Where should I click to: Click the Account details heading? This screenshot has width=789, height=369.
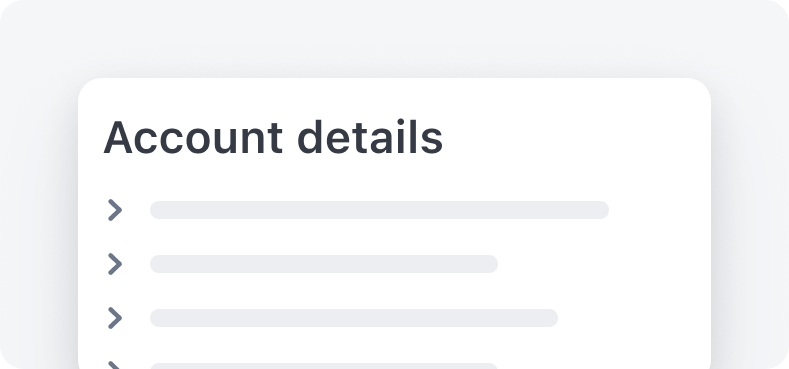[x=273, y=137]
